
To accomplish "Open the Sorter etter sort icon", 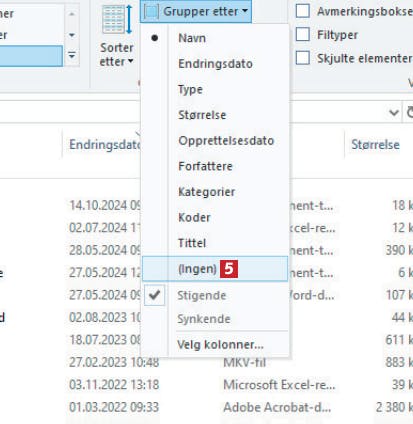I will coord(117,20).
